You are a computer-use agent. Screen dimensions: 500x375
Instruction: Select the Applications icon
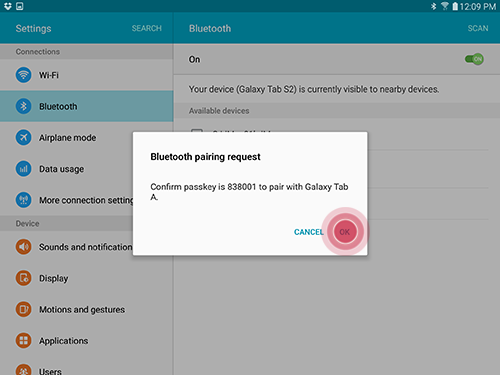pyautogui.click(x=23, y=340)
